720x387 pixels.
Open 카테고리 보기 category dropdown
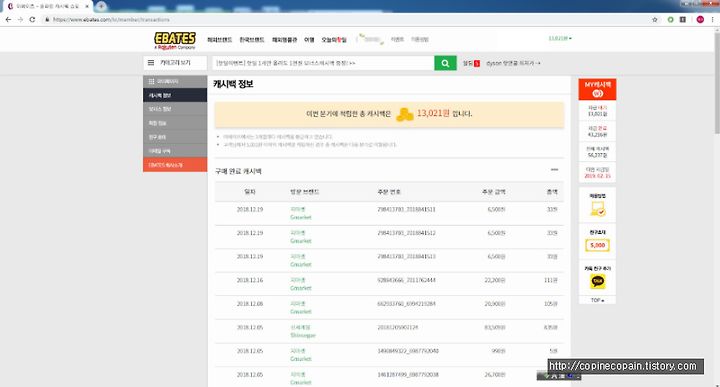[175, 62]
